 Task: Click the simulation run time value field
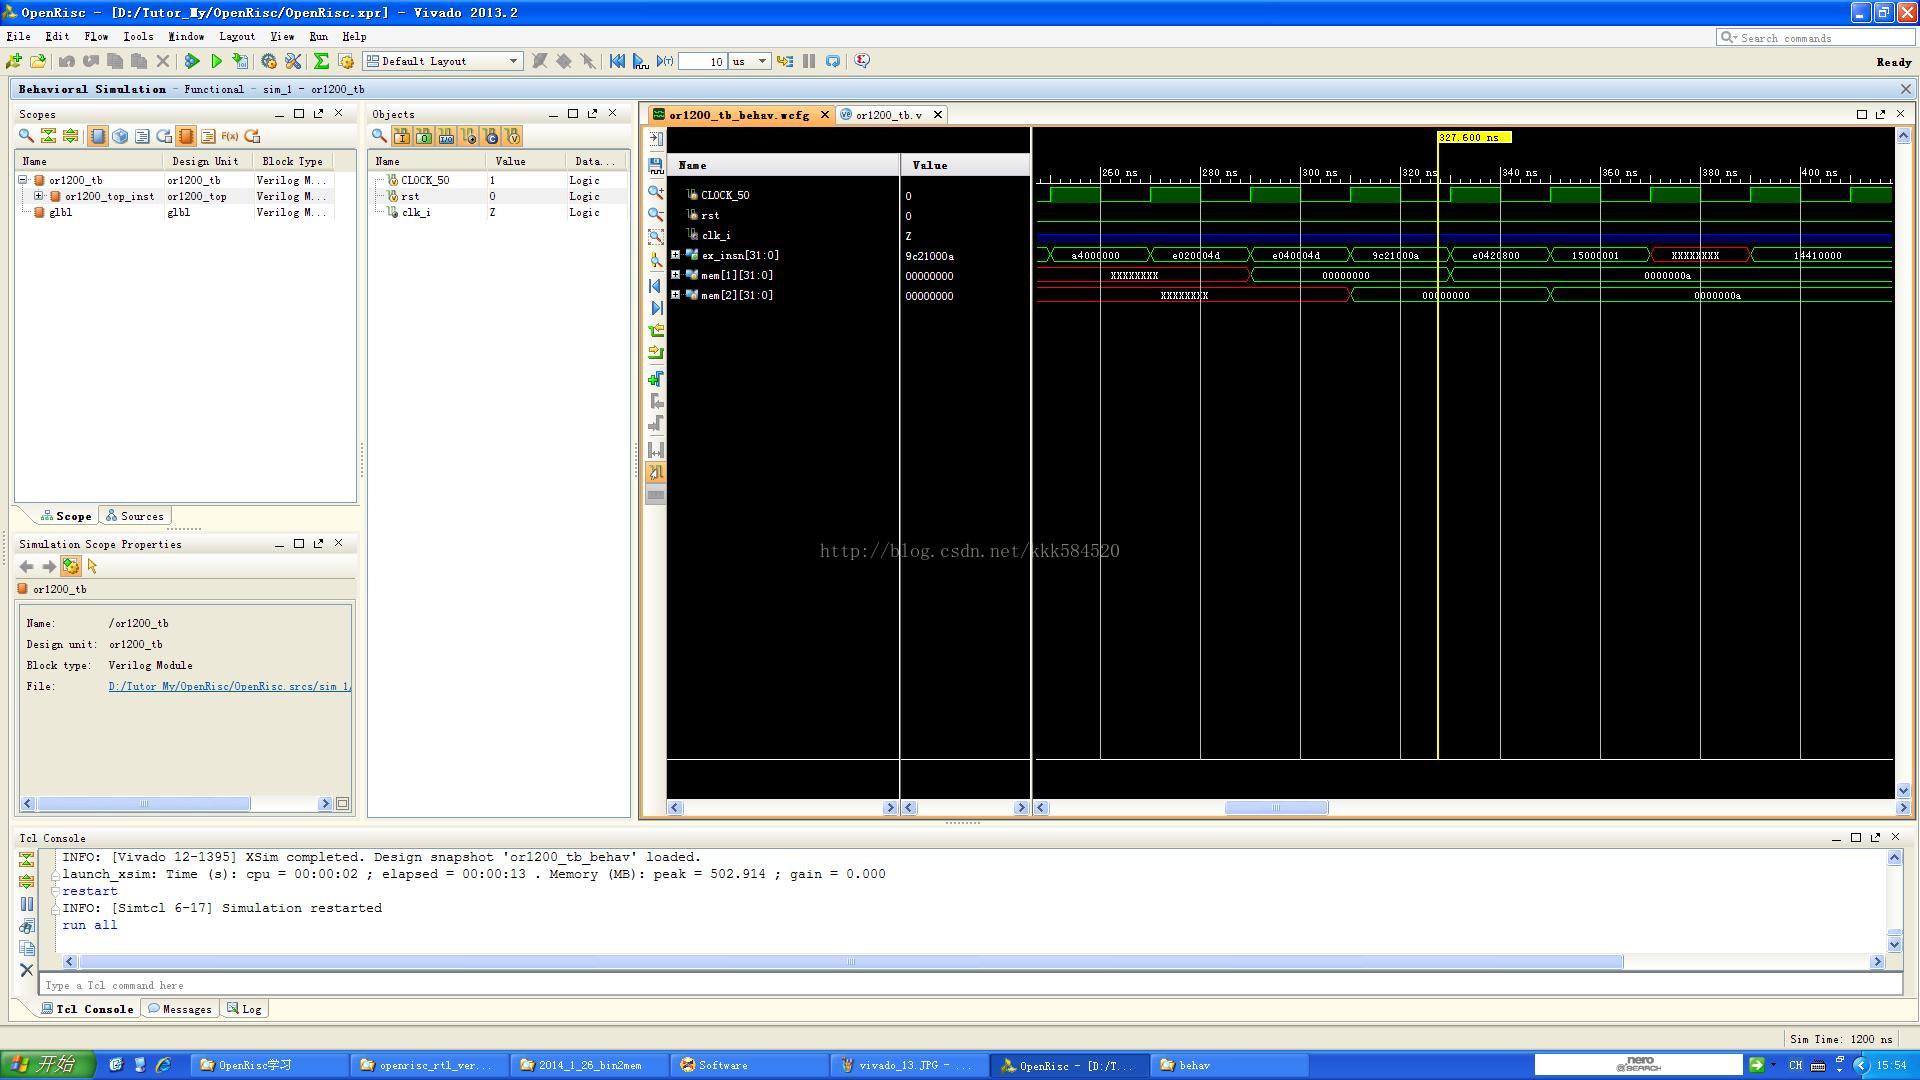click(x=703, y=62)
